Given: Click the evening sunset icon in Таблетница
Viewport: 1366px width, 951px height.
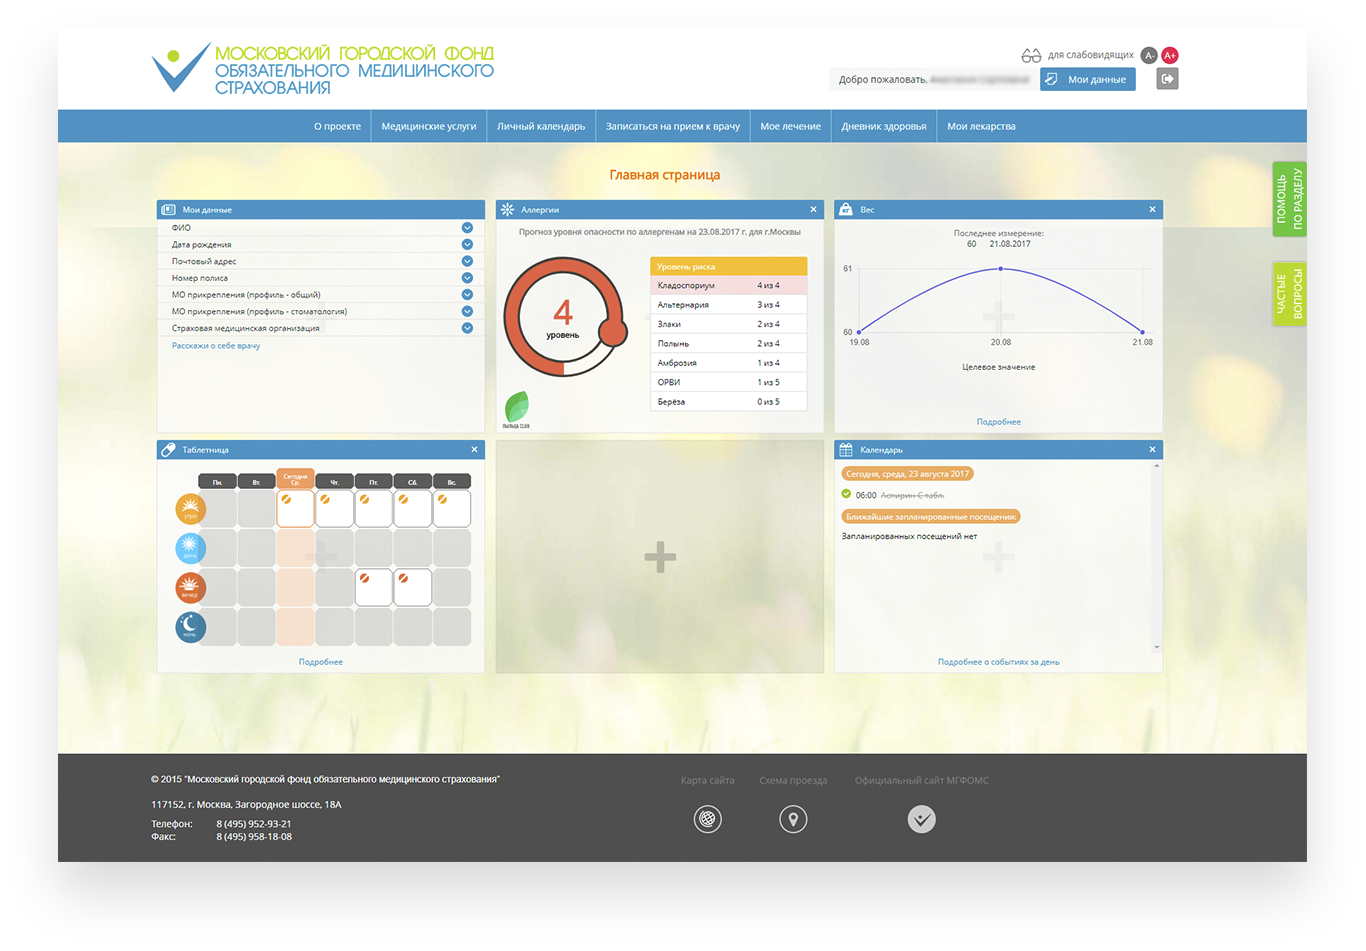Looking at the screenshot, I should click(x=190, y=588).
